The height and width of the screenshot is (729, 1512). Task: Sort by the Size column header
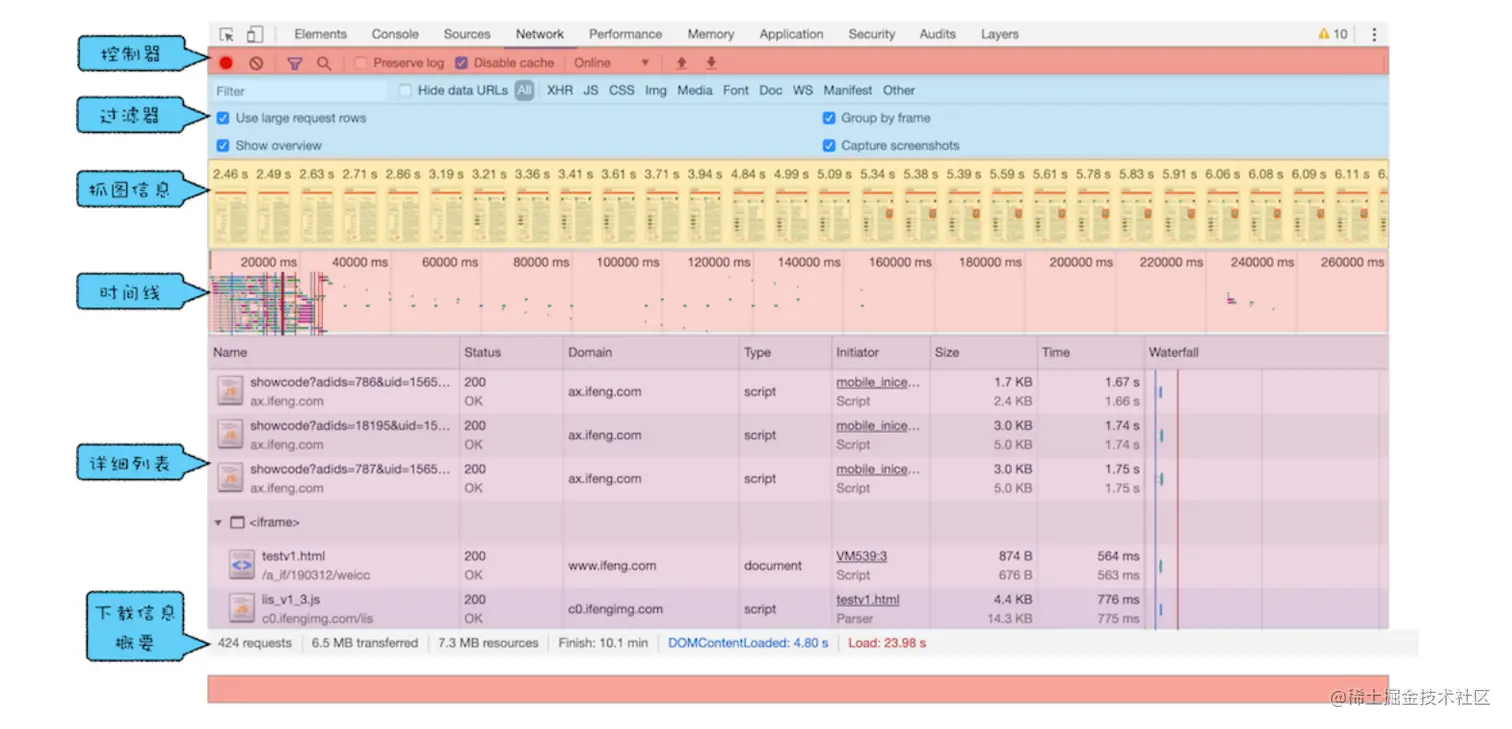click(x=984, y=352)
